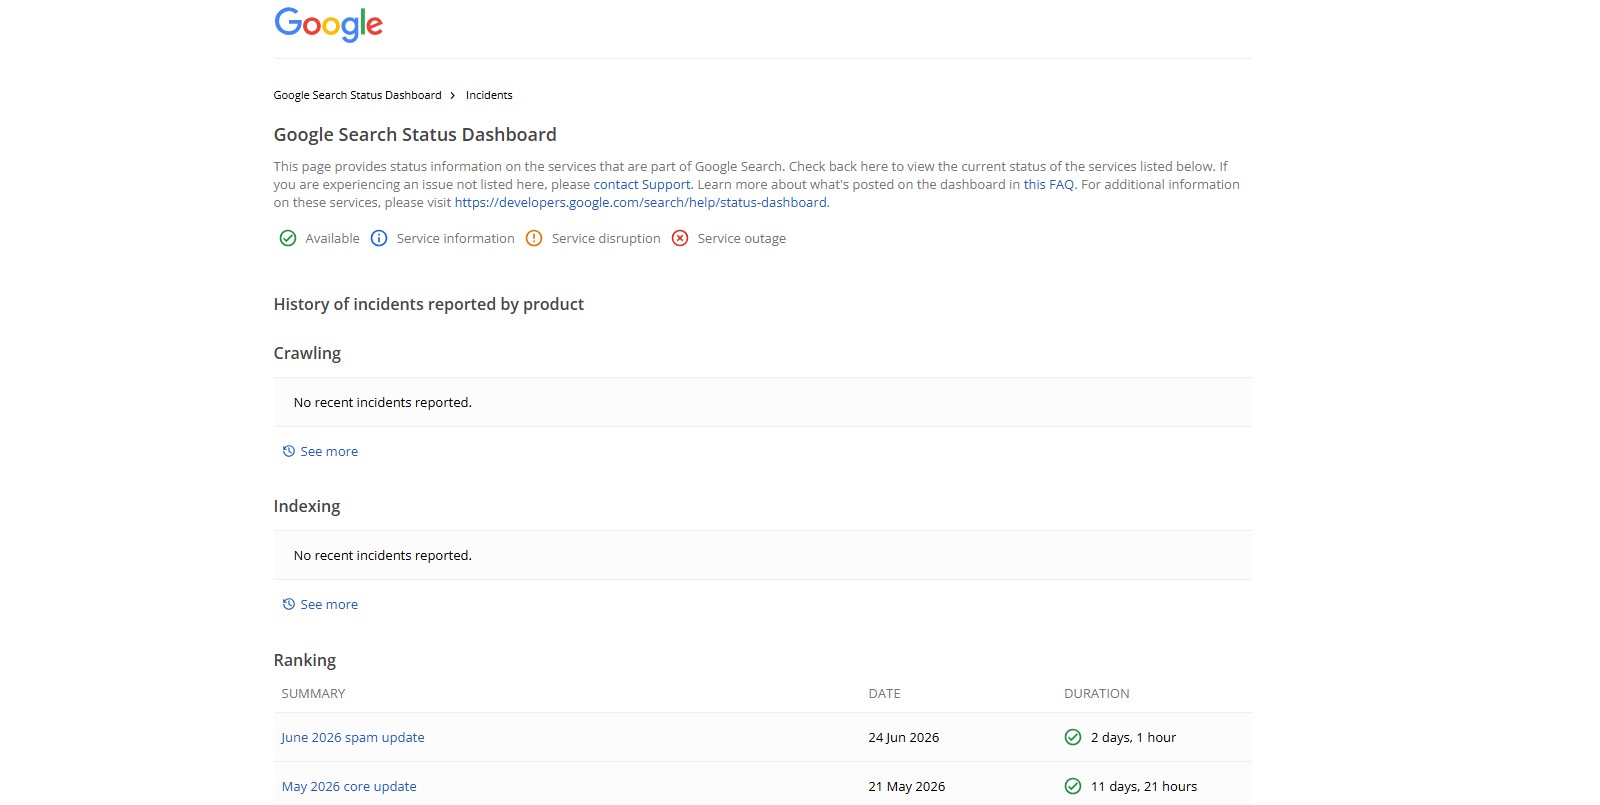Click the 11 days, 21 hours duration

point(1144,786)
